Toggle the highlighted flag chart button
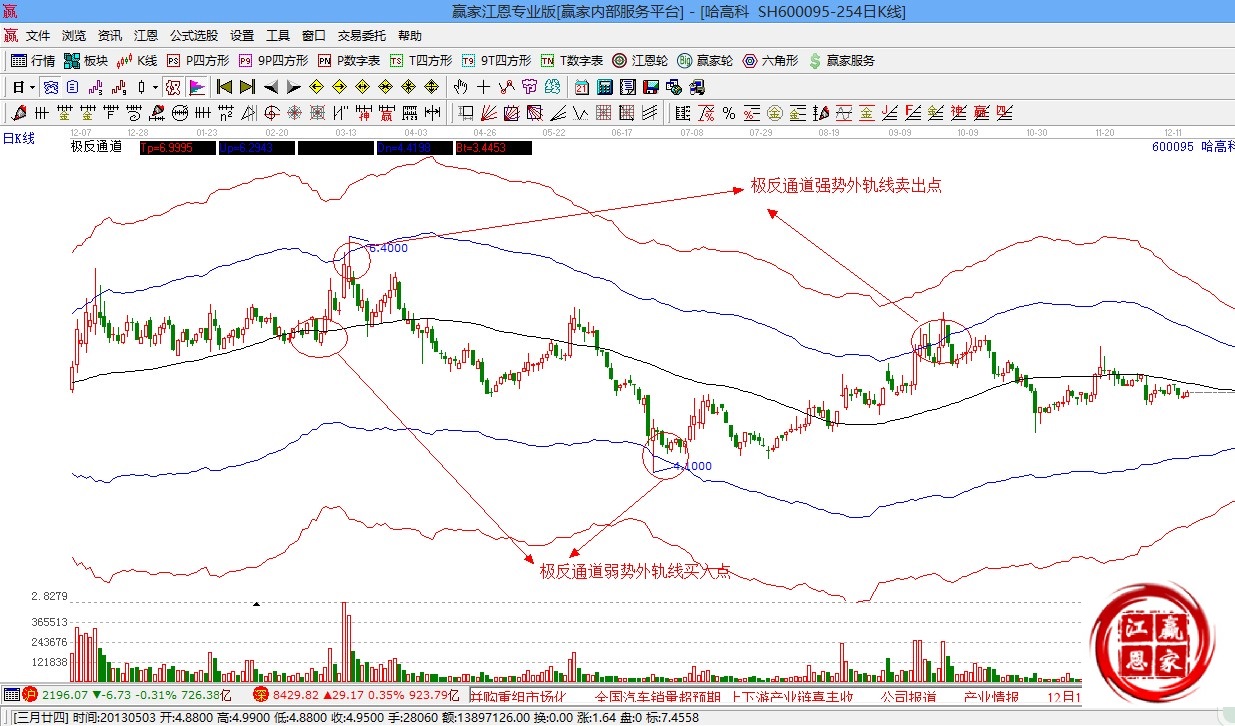 point(196,87)
